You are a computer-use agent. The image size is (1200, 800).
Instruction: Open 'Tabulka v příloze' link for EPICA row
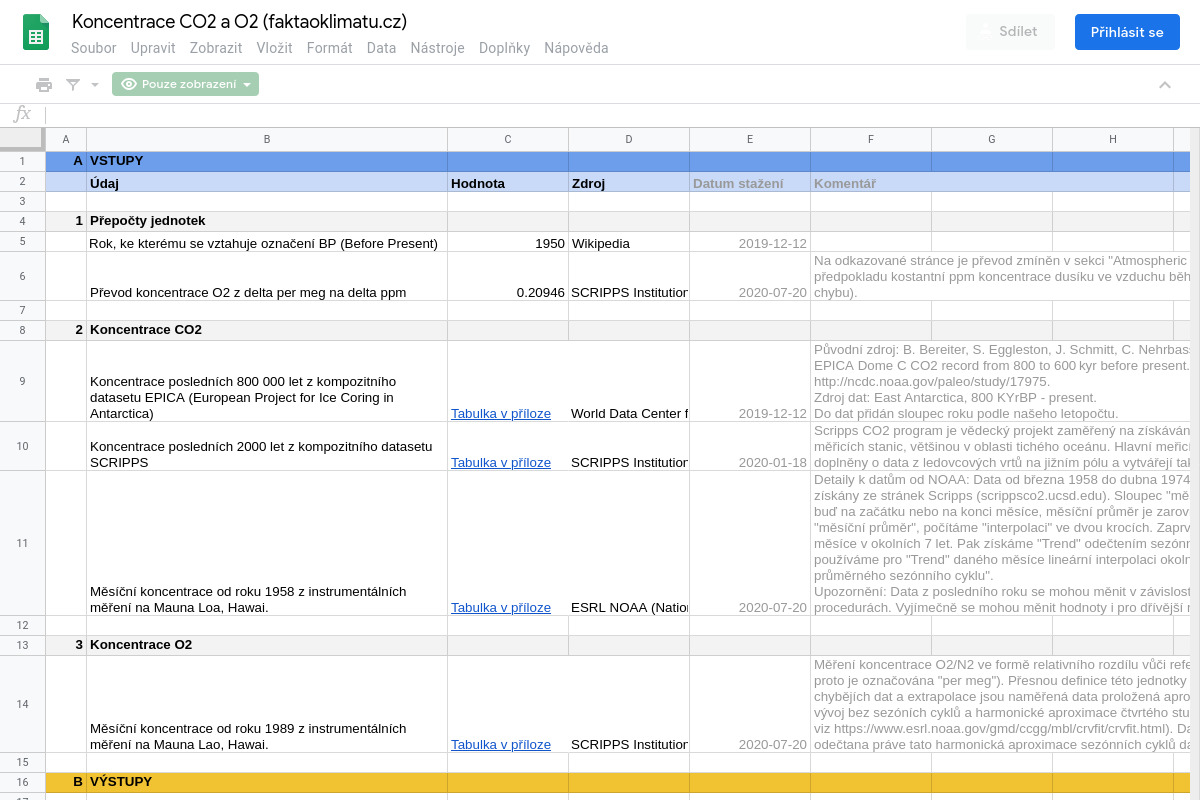coord(501,413)
